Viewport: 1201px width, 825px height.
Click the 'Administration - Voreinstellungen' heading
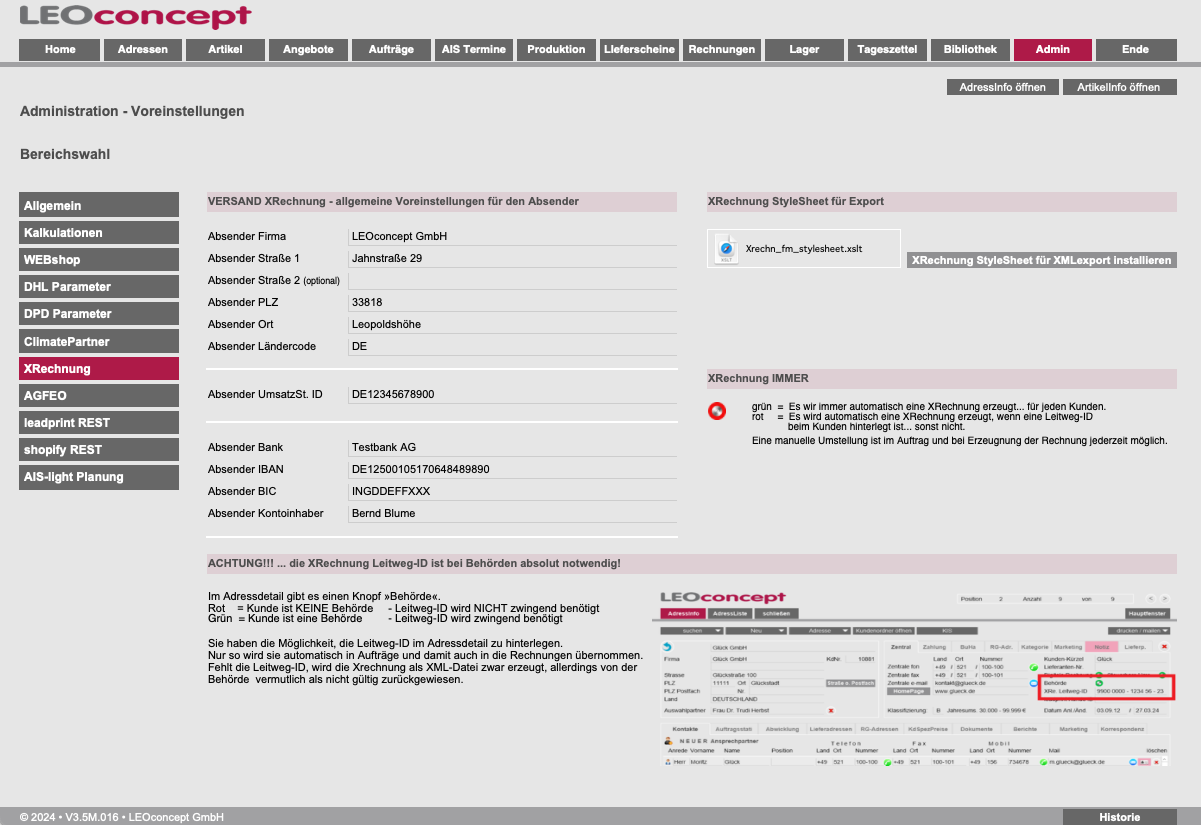pos(132,111)
